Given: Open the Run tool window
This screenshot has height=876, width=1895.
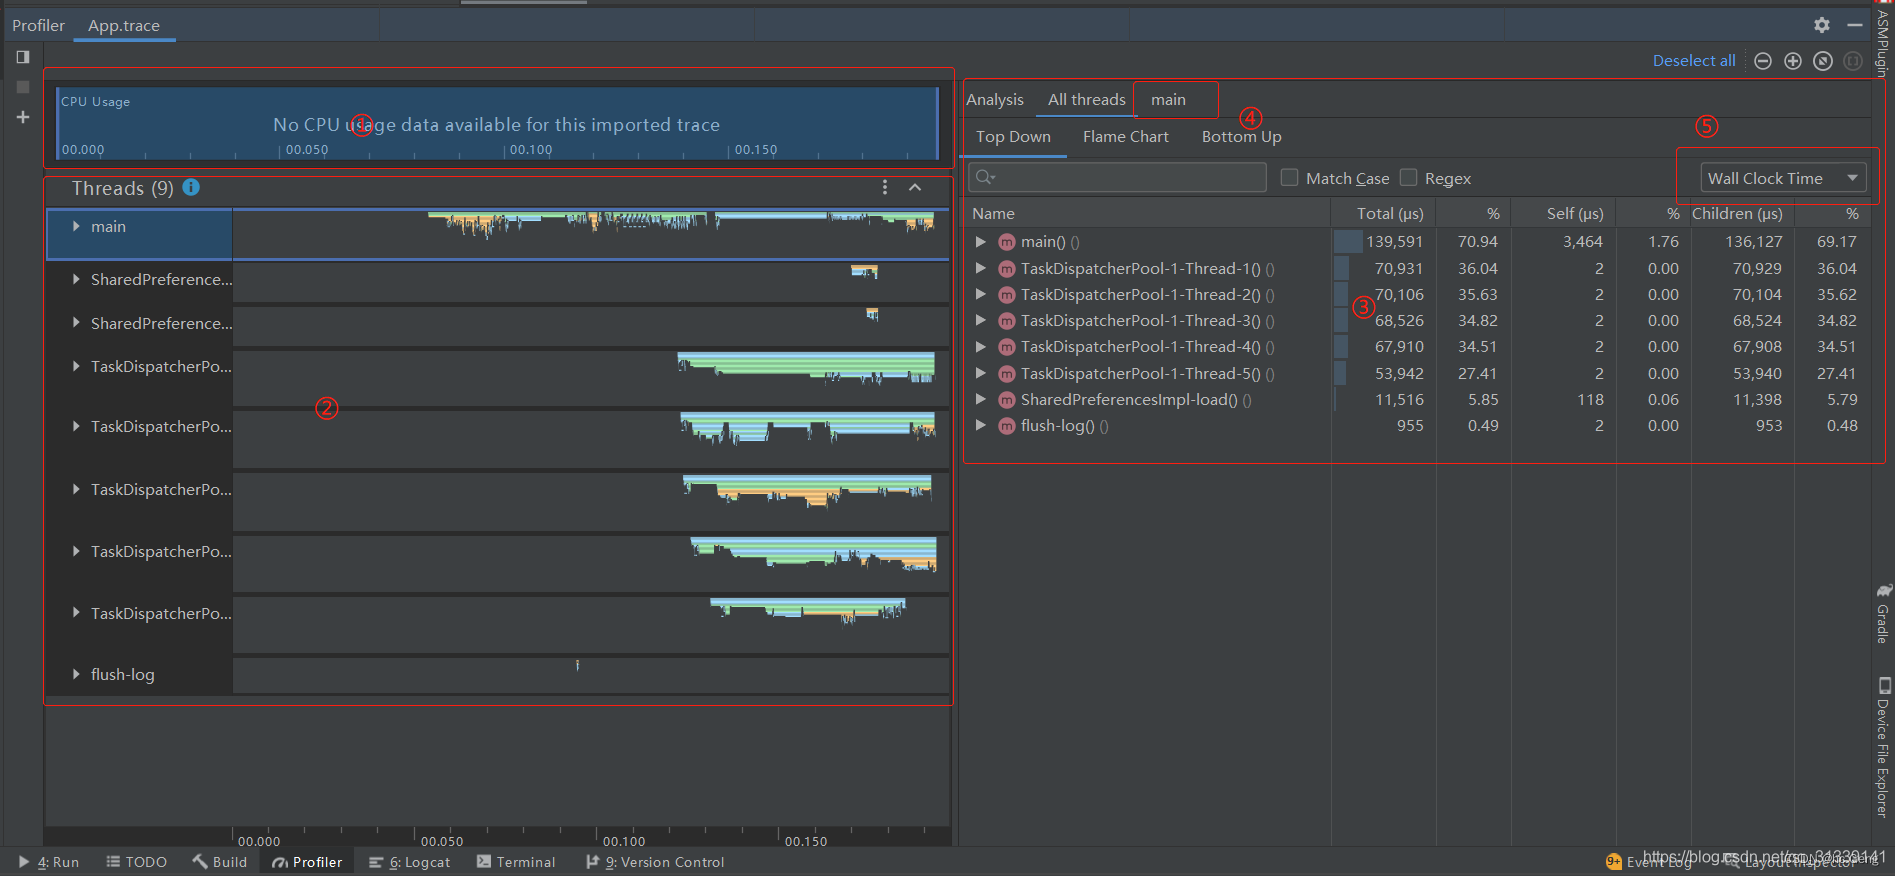Looking at the screenshot, I should click(x=49, y=862).
